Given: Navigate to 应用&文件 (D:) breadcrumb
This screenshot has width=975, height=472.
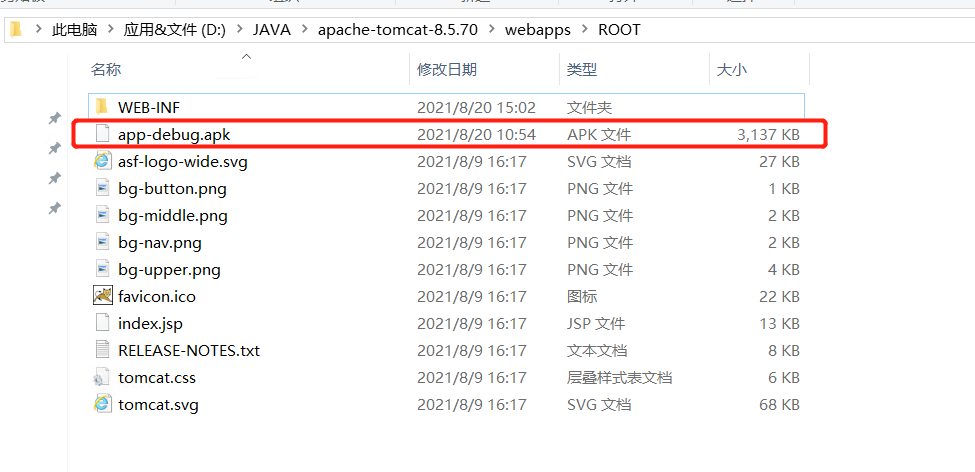Looking at the screenshot, I should [x=175, y=30].
